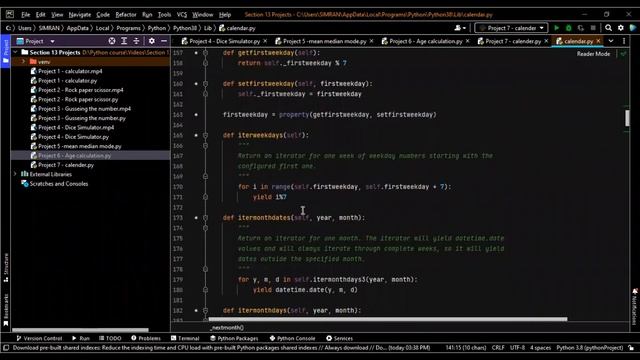640x360 pixels.
Task: Expand all icon in Project panel
Action: [x=124, y=41]
